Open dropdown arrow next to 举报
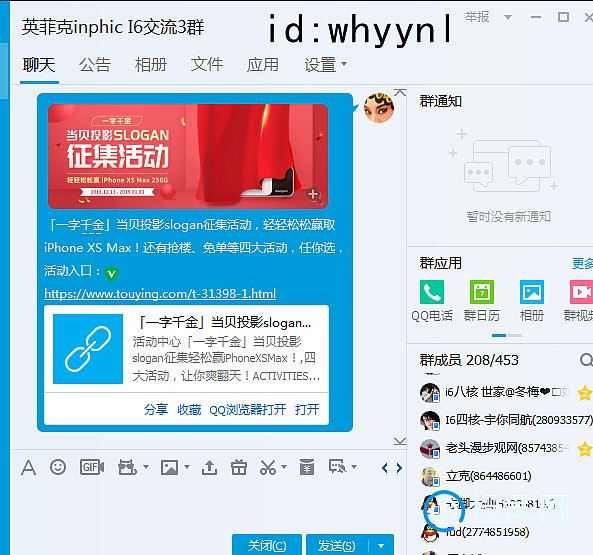The height and width of the screenshot is (555, 593). tap(508, 17)
